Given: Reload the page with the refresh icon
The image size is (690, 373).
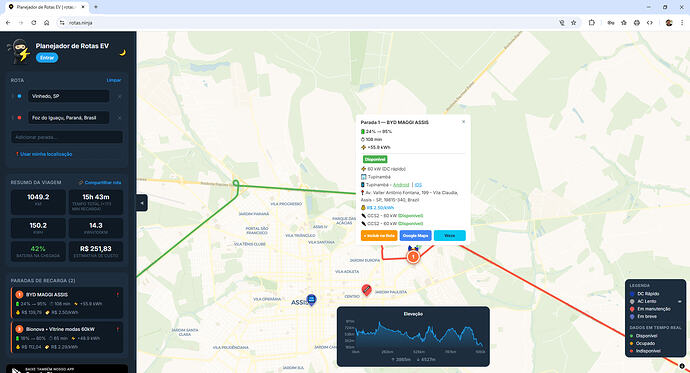Looking at the screenshot, I should coord(33,22).
